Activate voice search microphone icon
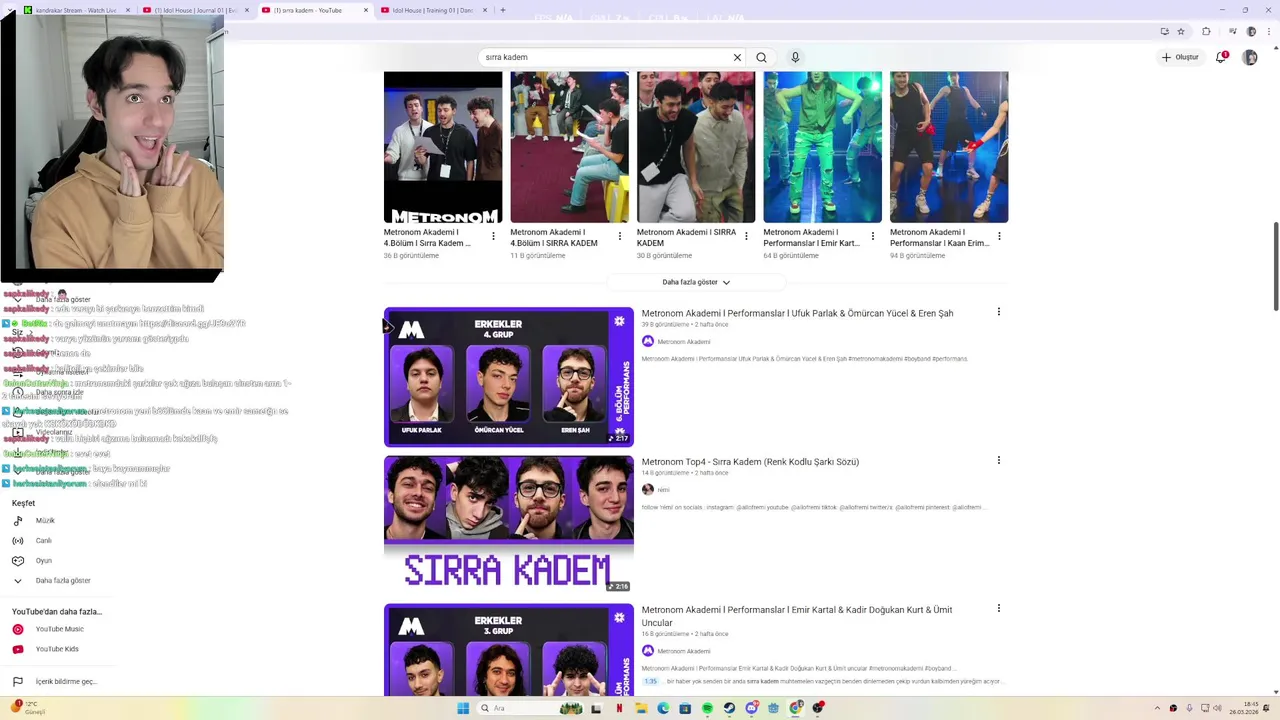Screen dimensions: 1280x720 pos(795,57)
